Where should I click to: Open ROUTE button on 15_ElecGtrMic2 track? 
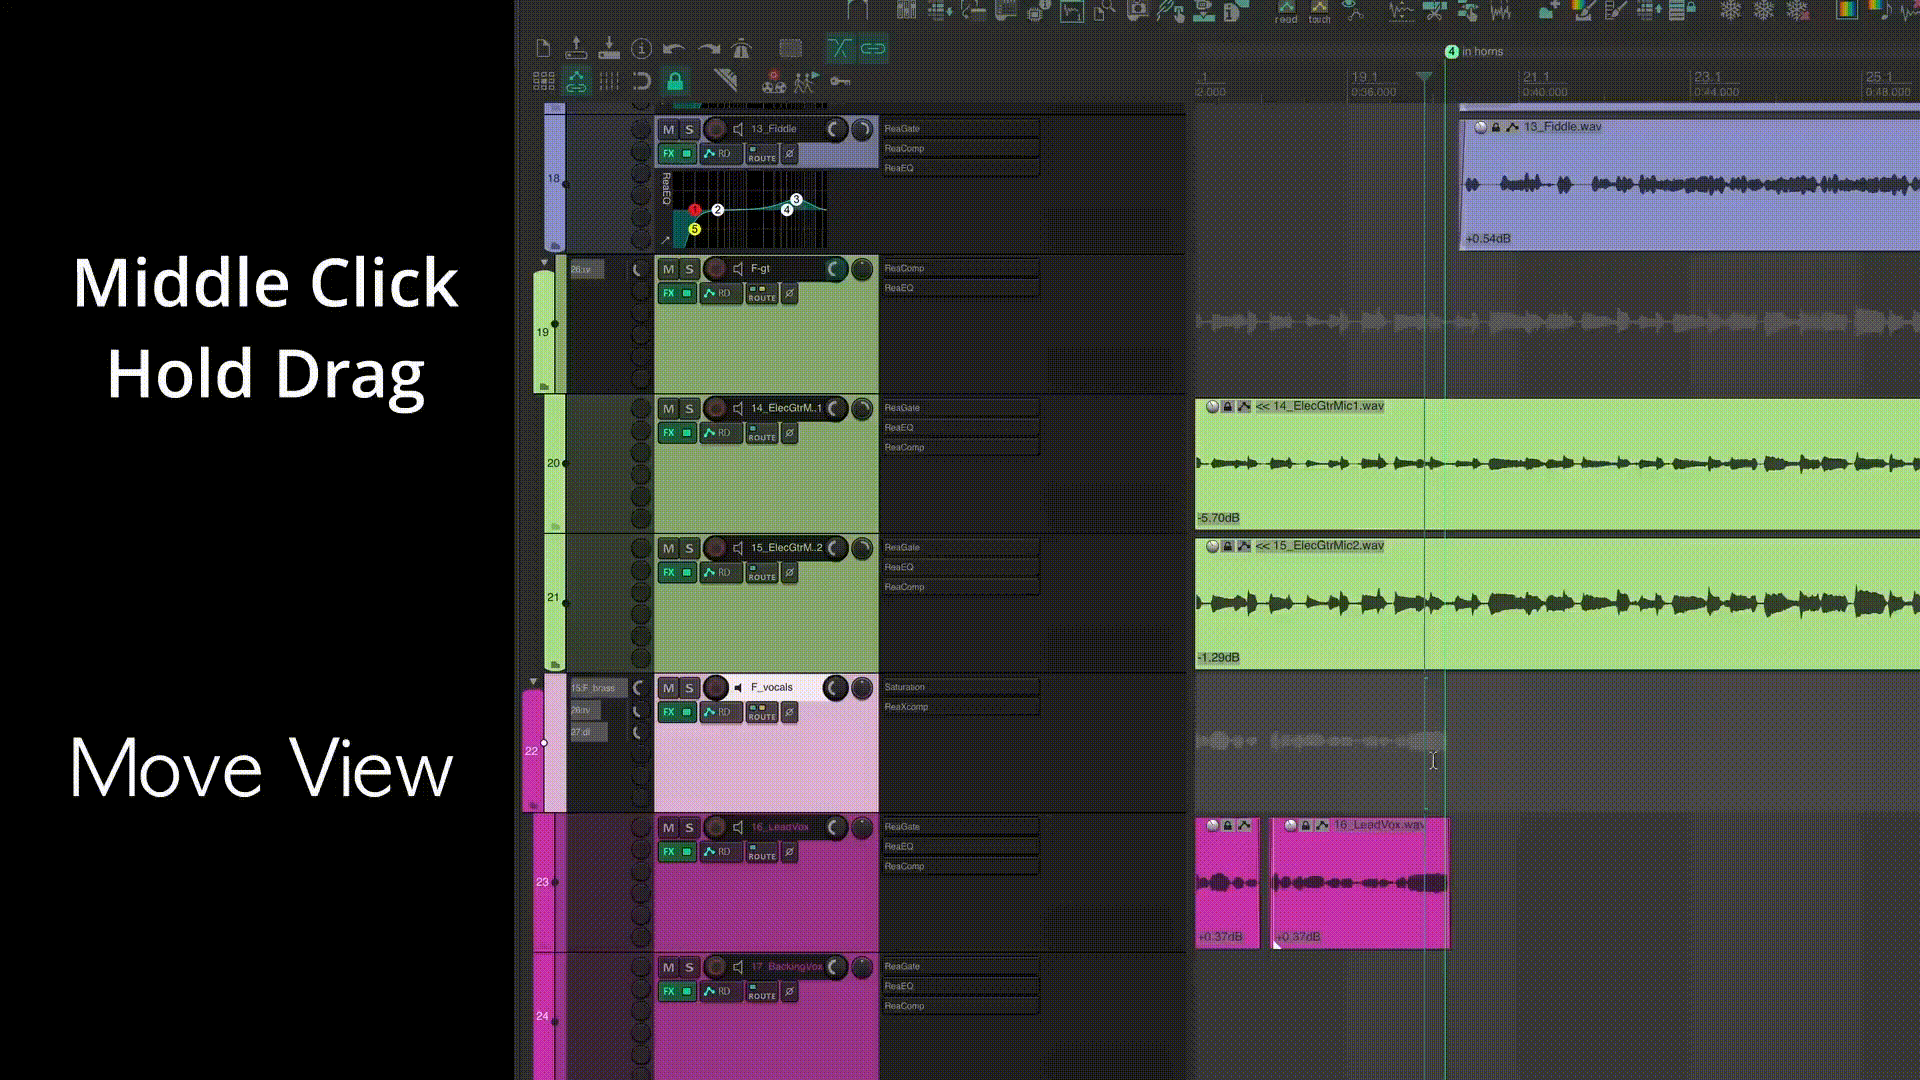point(762,573)
